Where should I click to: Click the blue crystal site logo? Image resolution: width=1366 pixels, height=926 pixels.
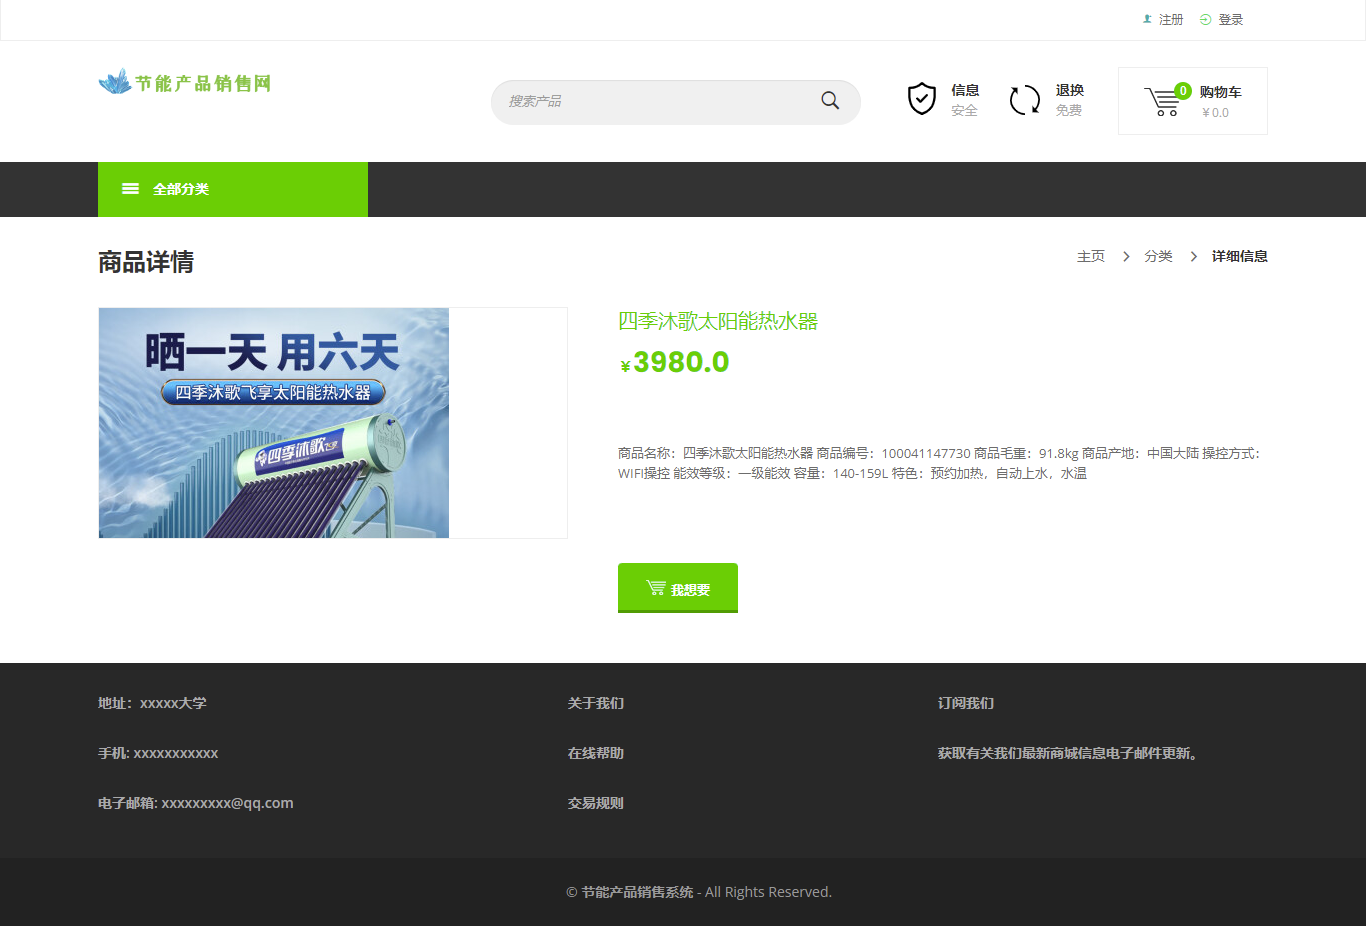(115, 82)
